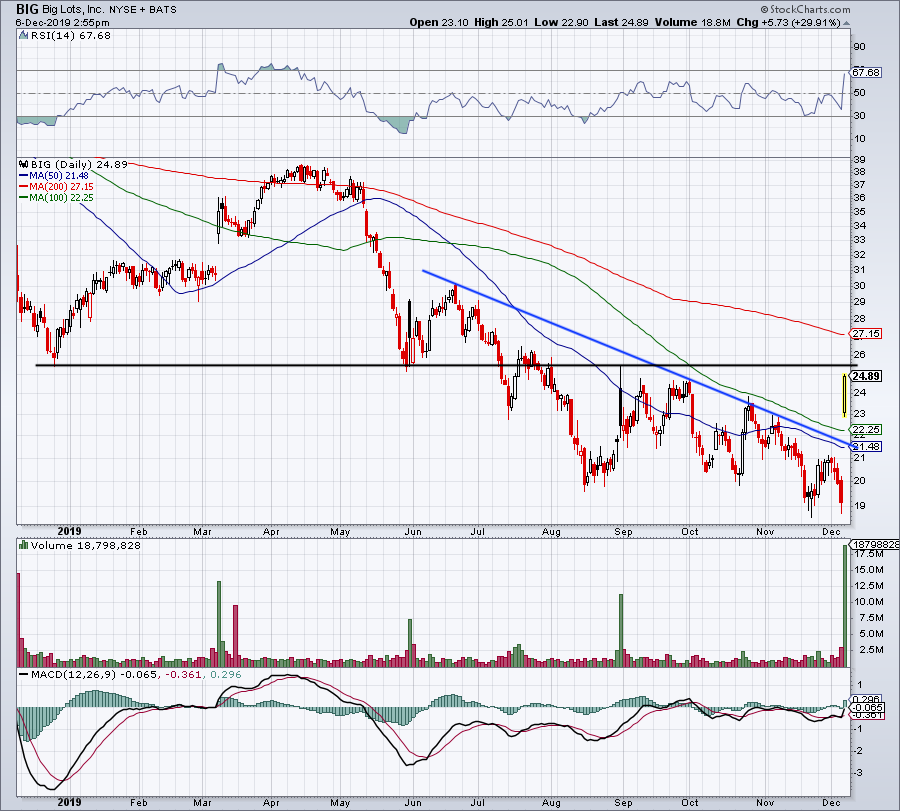The image size is (900, 811).
Task: Click the Volume 18.8M header value
Action: pos(692,22)
